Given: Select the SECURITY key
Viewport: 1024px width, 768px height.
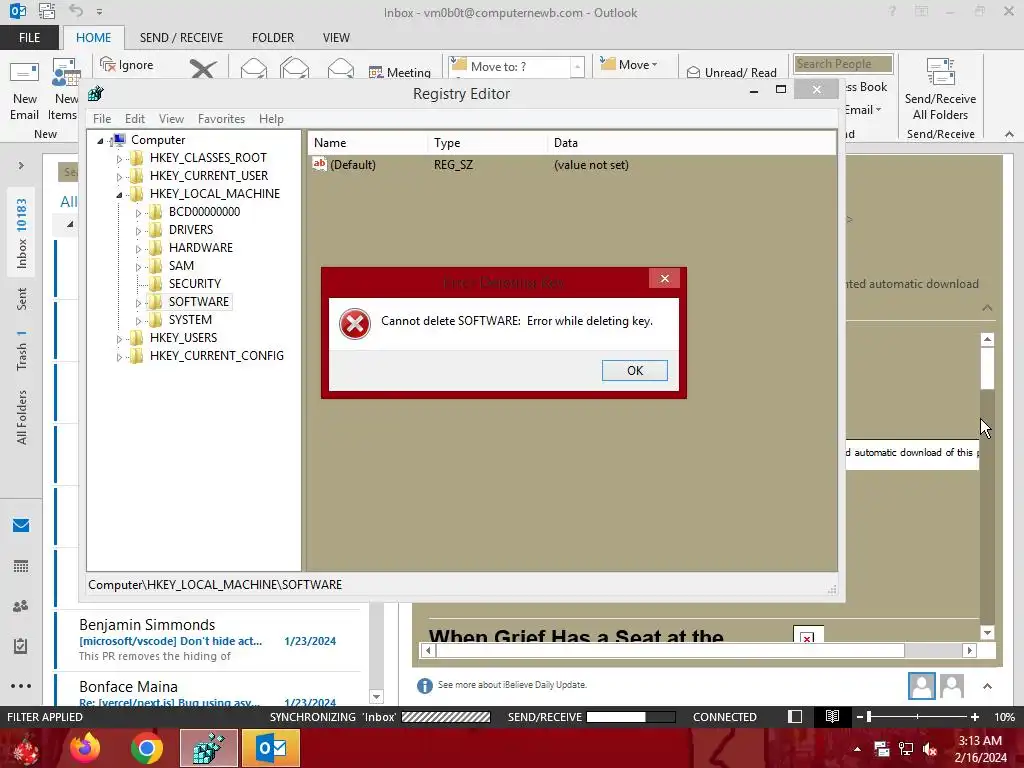Looking at the screenshot, I should 195,283.
